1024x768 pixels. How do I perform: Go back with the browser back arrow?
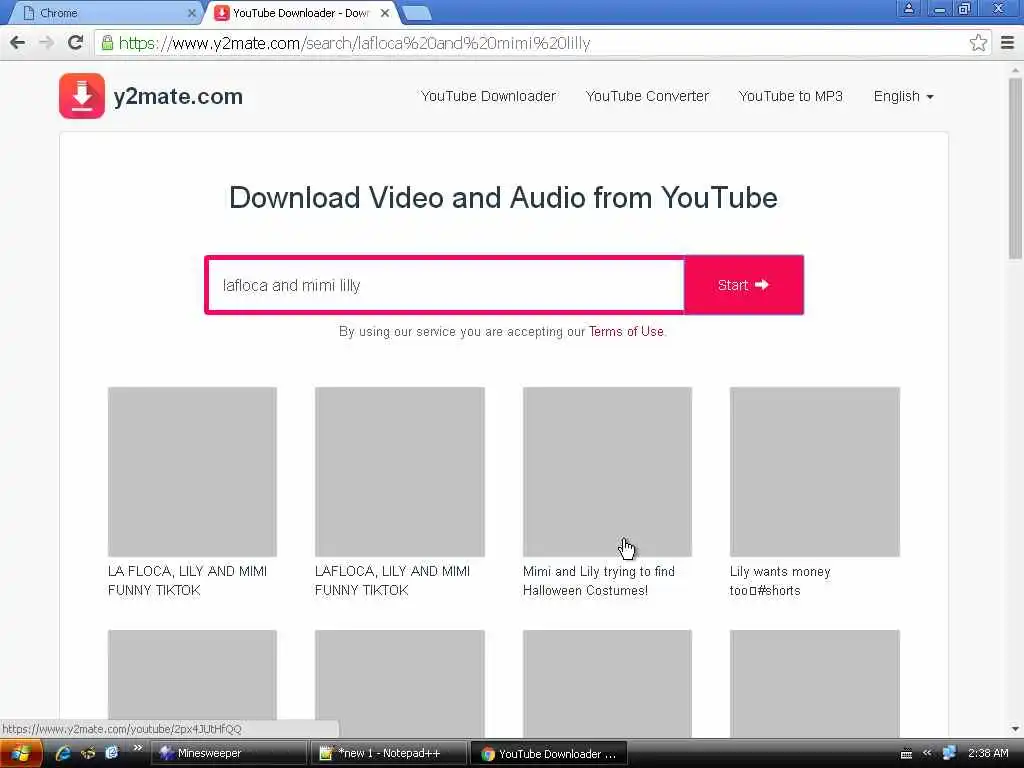18,43
